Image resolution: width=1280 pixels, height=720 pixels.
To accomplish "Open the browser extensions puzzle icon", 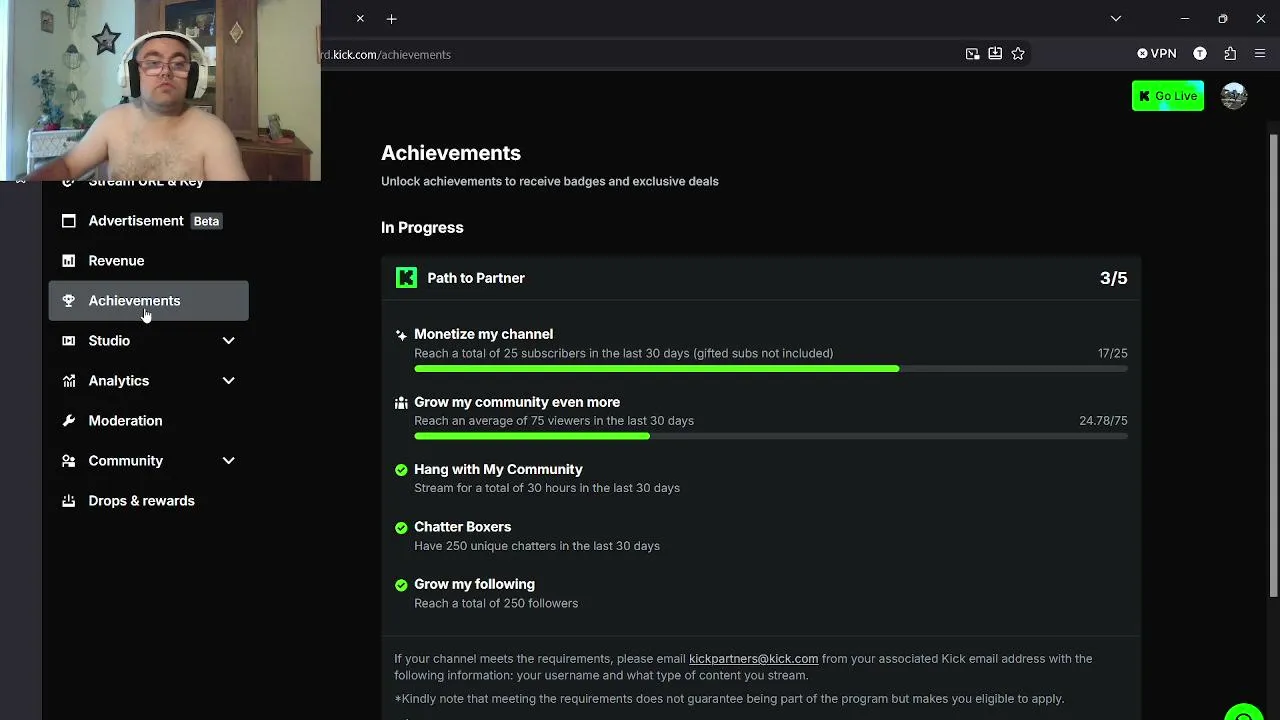I will point(1230,54).
